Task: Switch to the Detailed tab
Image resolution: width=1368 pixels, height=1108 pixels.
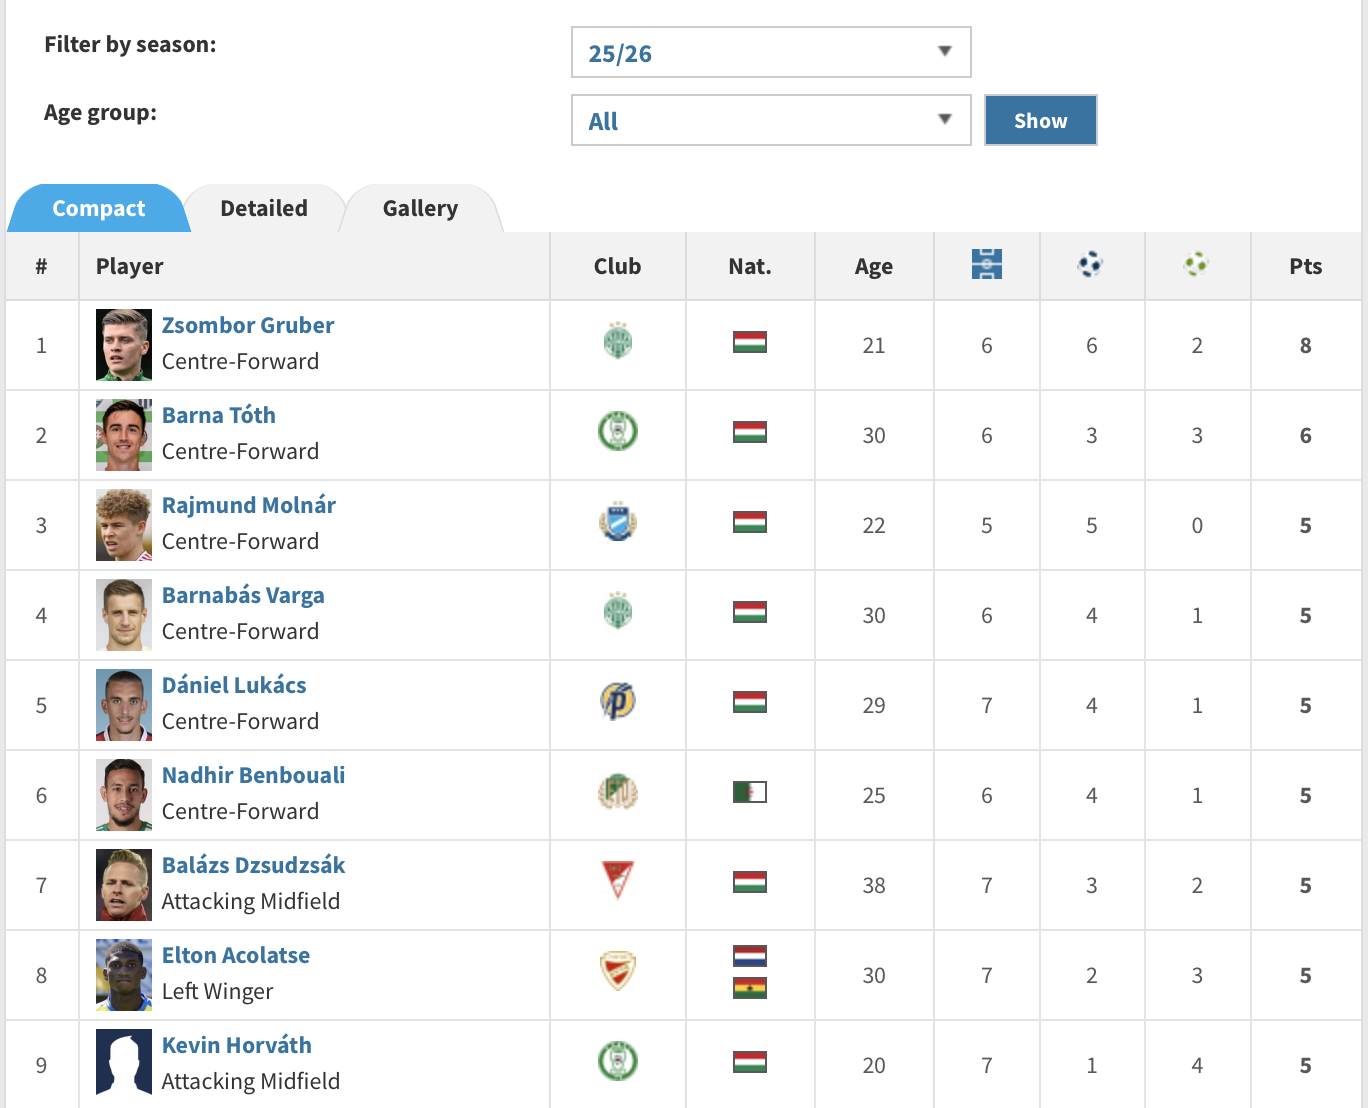Action: (264, 208)
